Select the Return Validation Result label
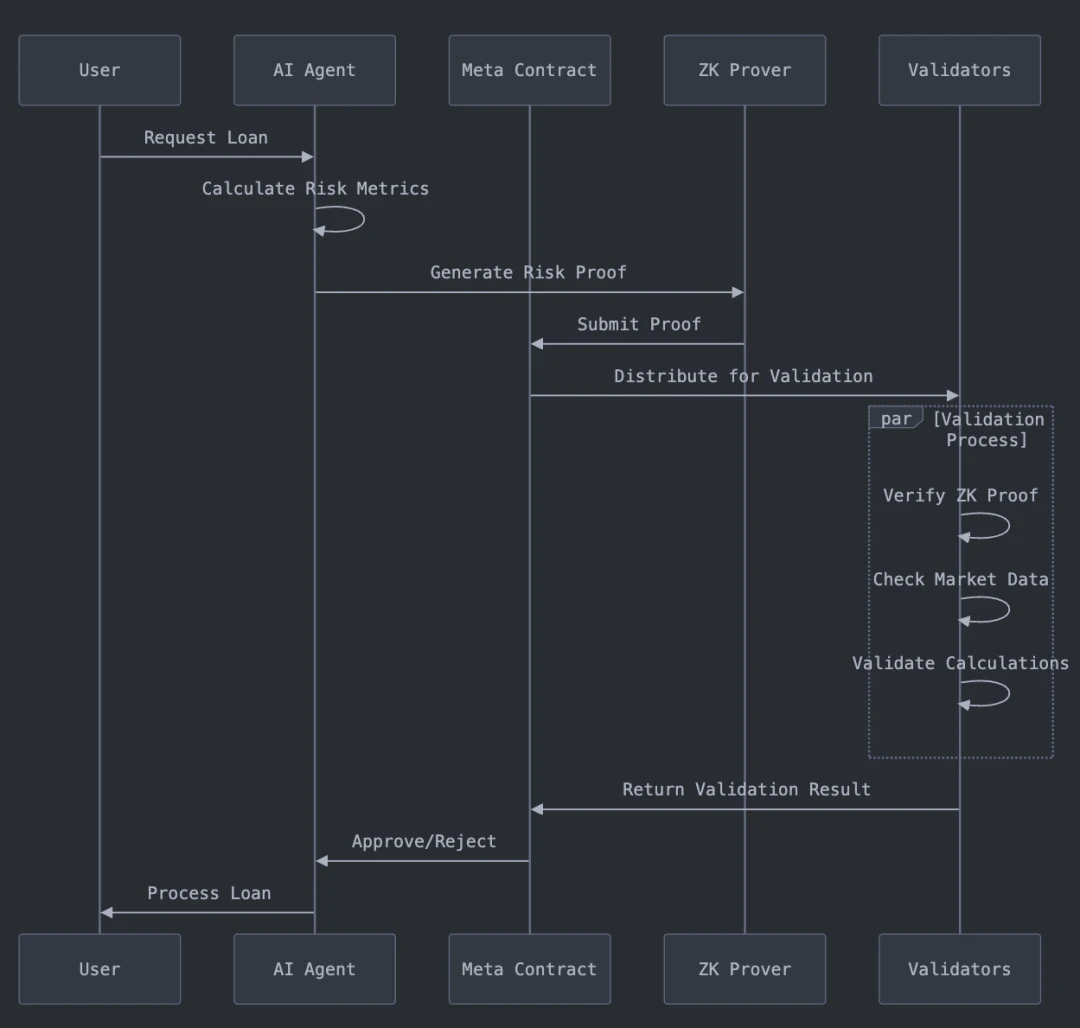Viewport: 1080px width, 1028px height. (746, 789)
